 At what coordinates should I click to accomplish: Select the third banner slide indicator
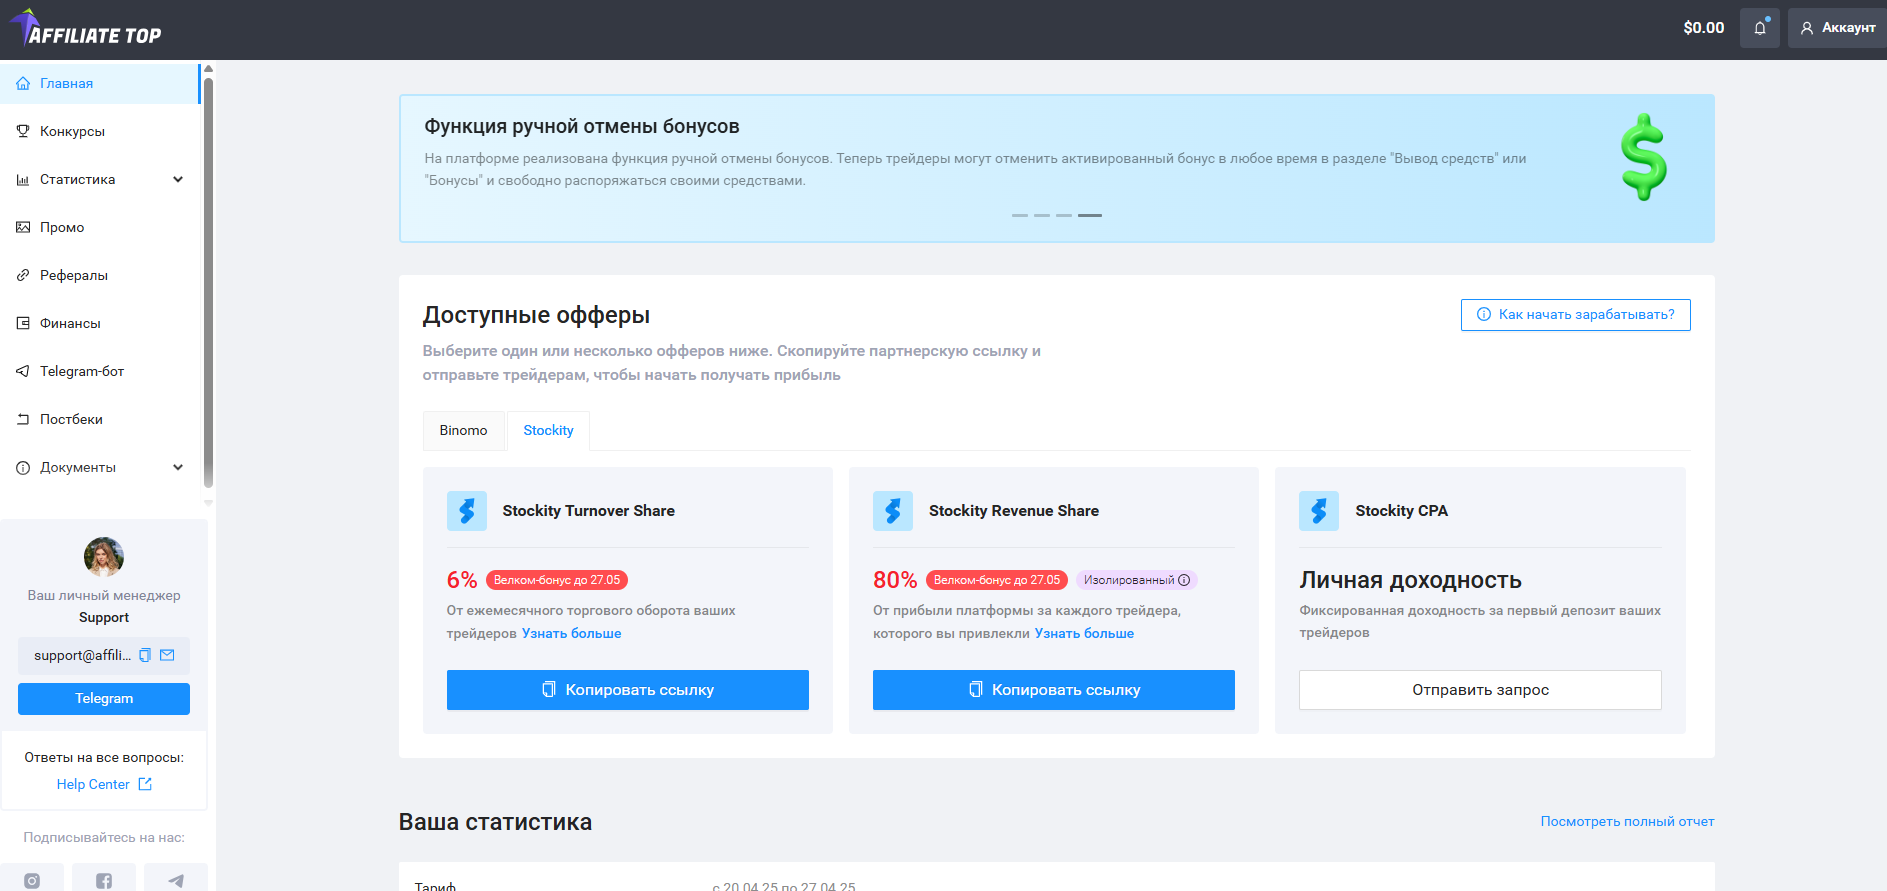pos(1063,215)
